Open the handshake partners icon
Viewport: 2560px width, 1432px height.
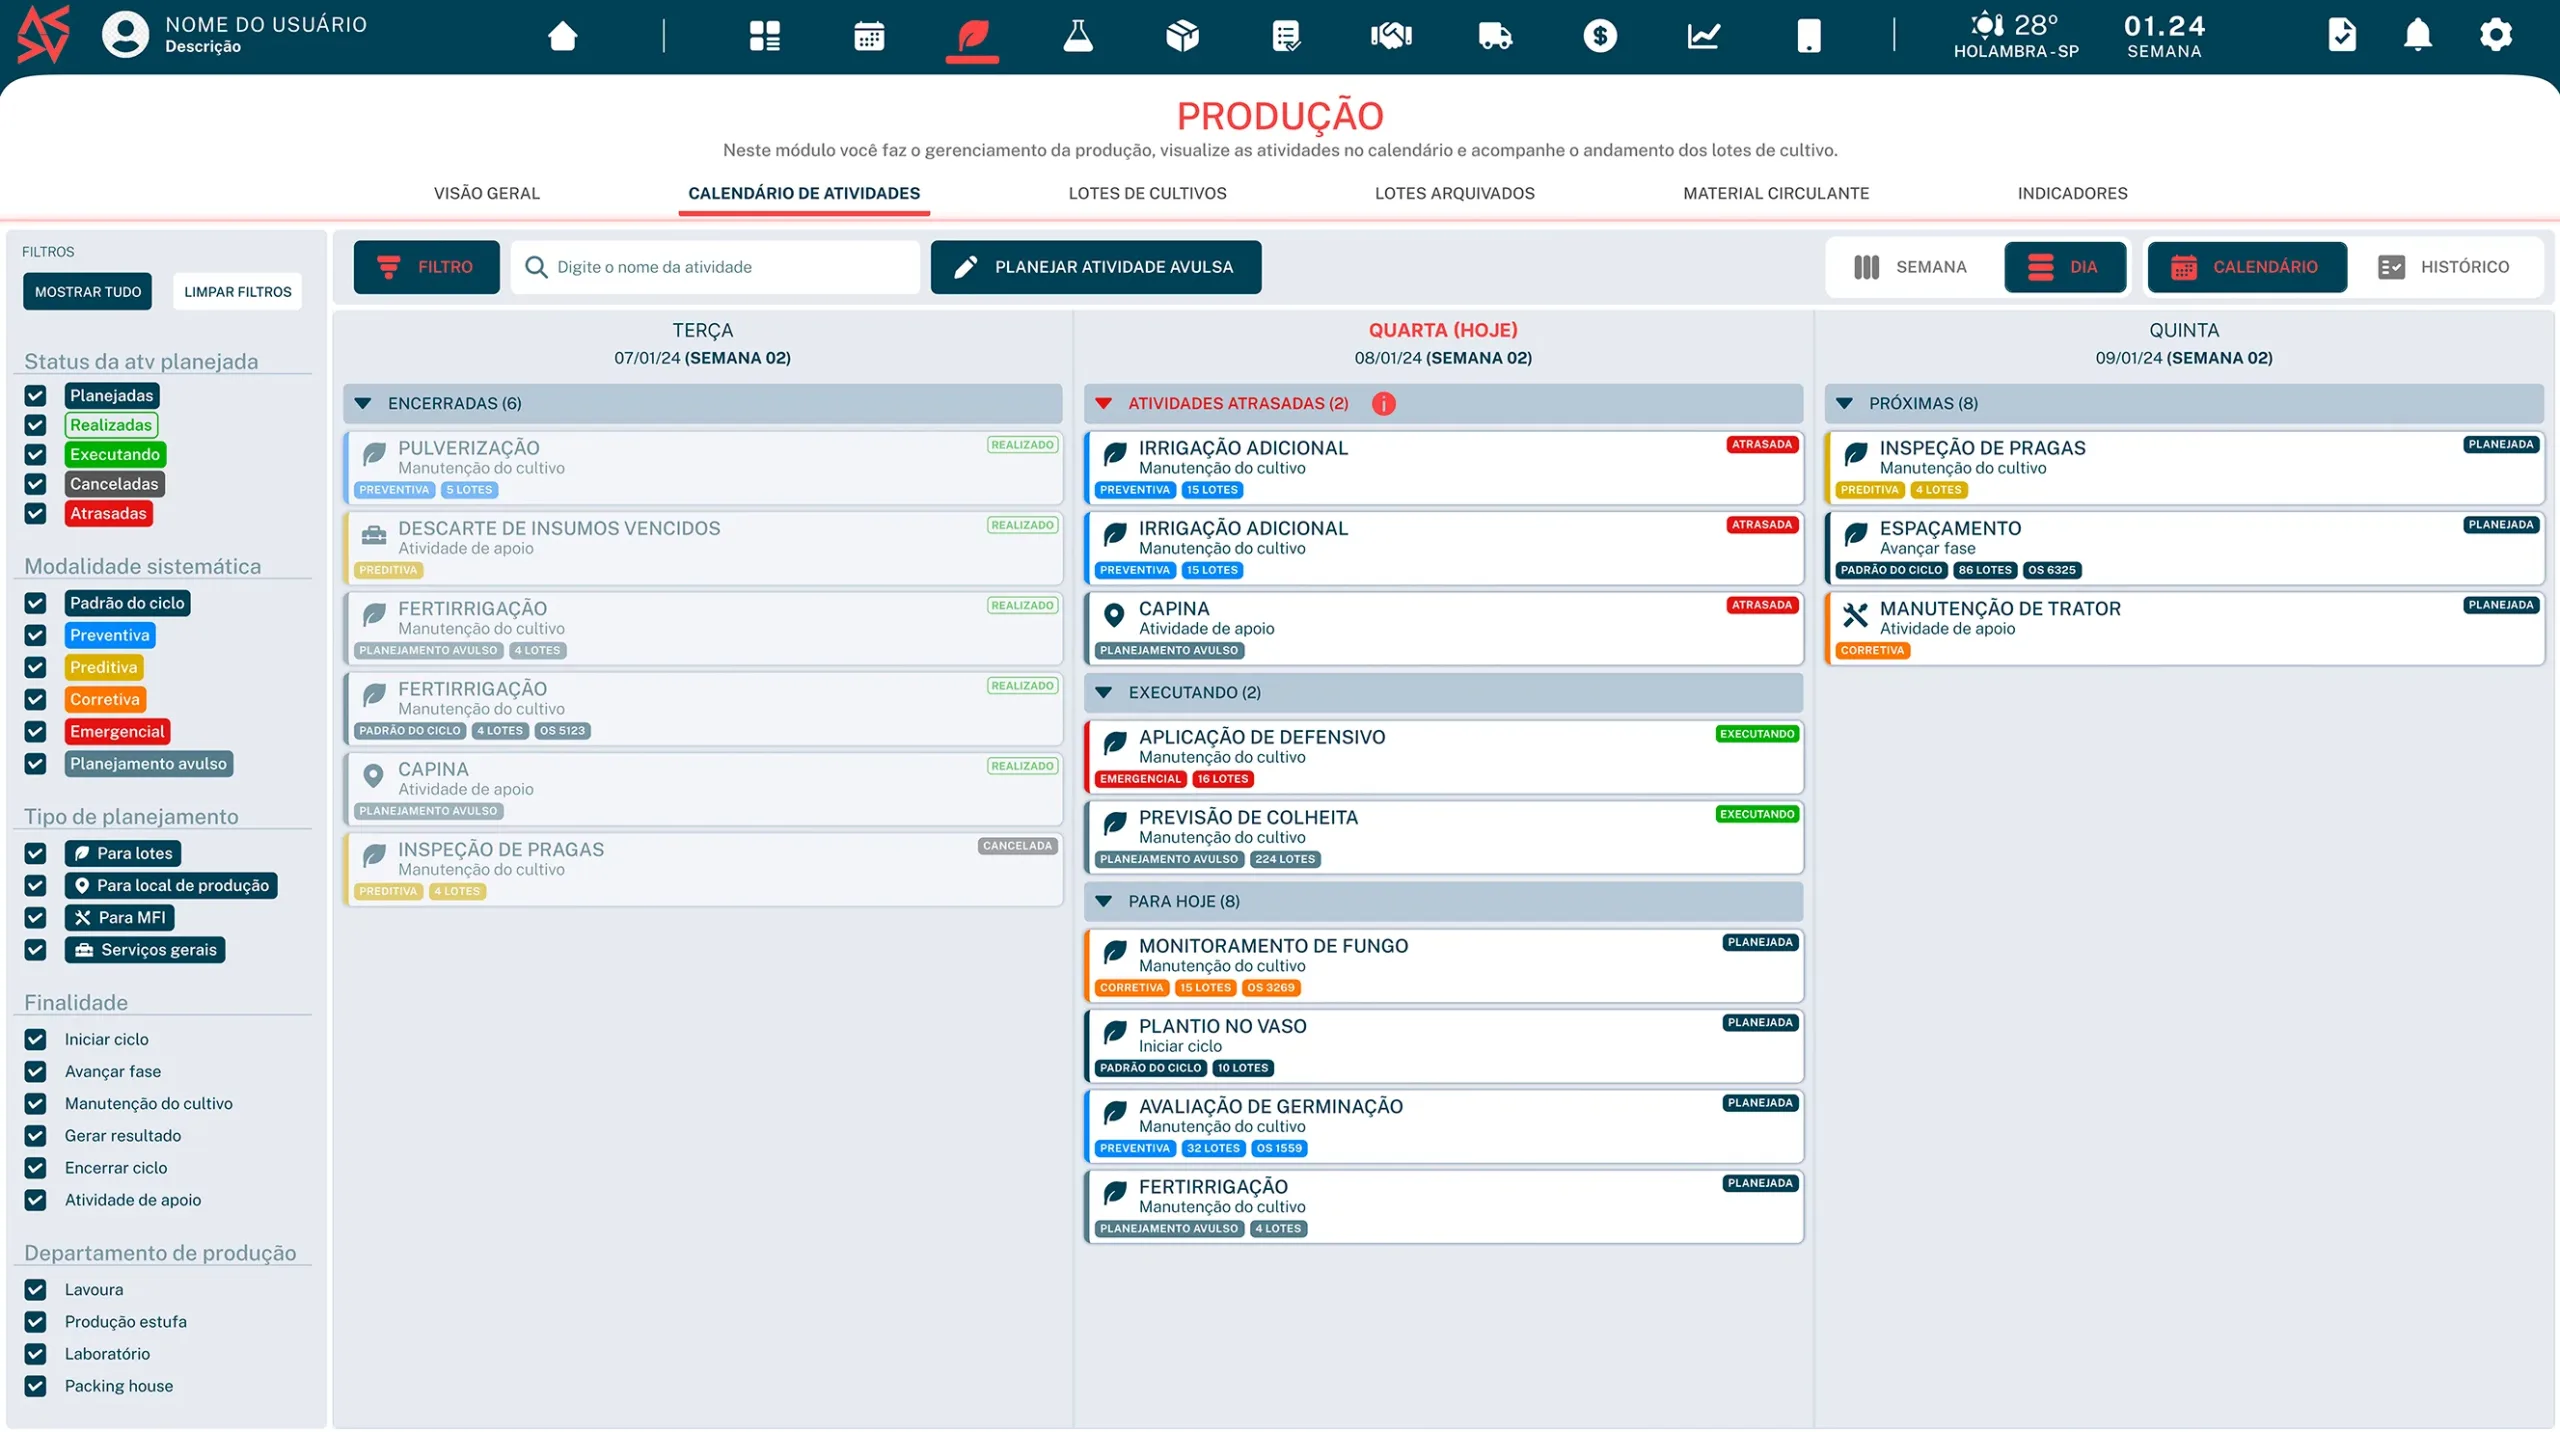(x=1390, y=36)
